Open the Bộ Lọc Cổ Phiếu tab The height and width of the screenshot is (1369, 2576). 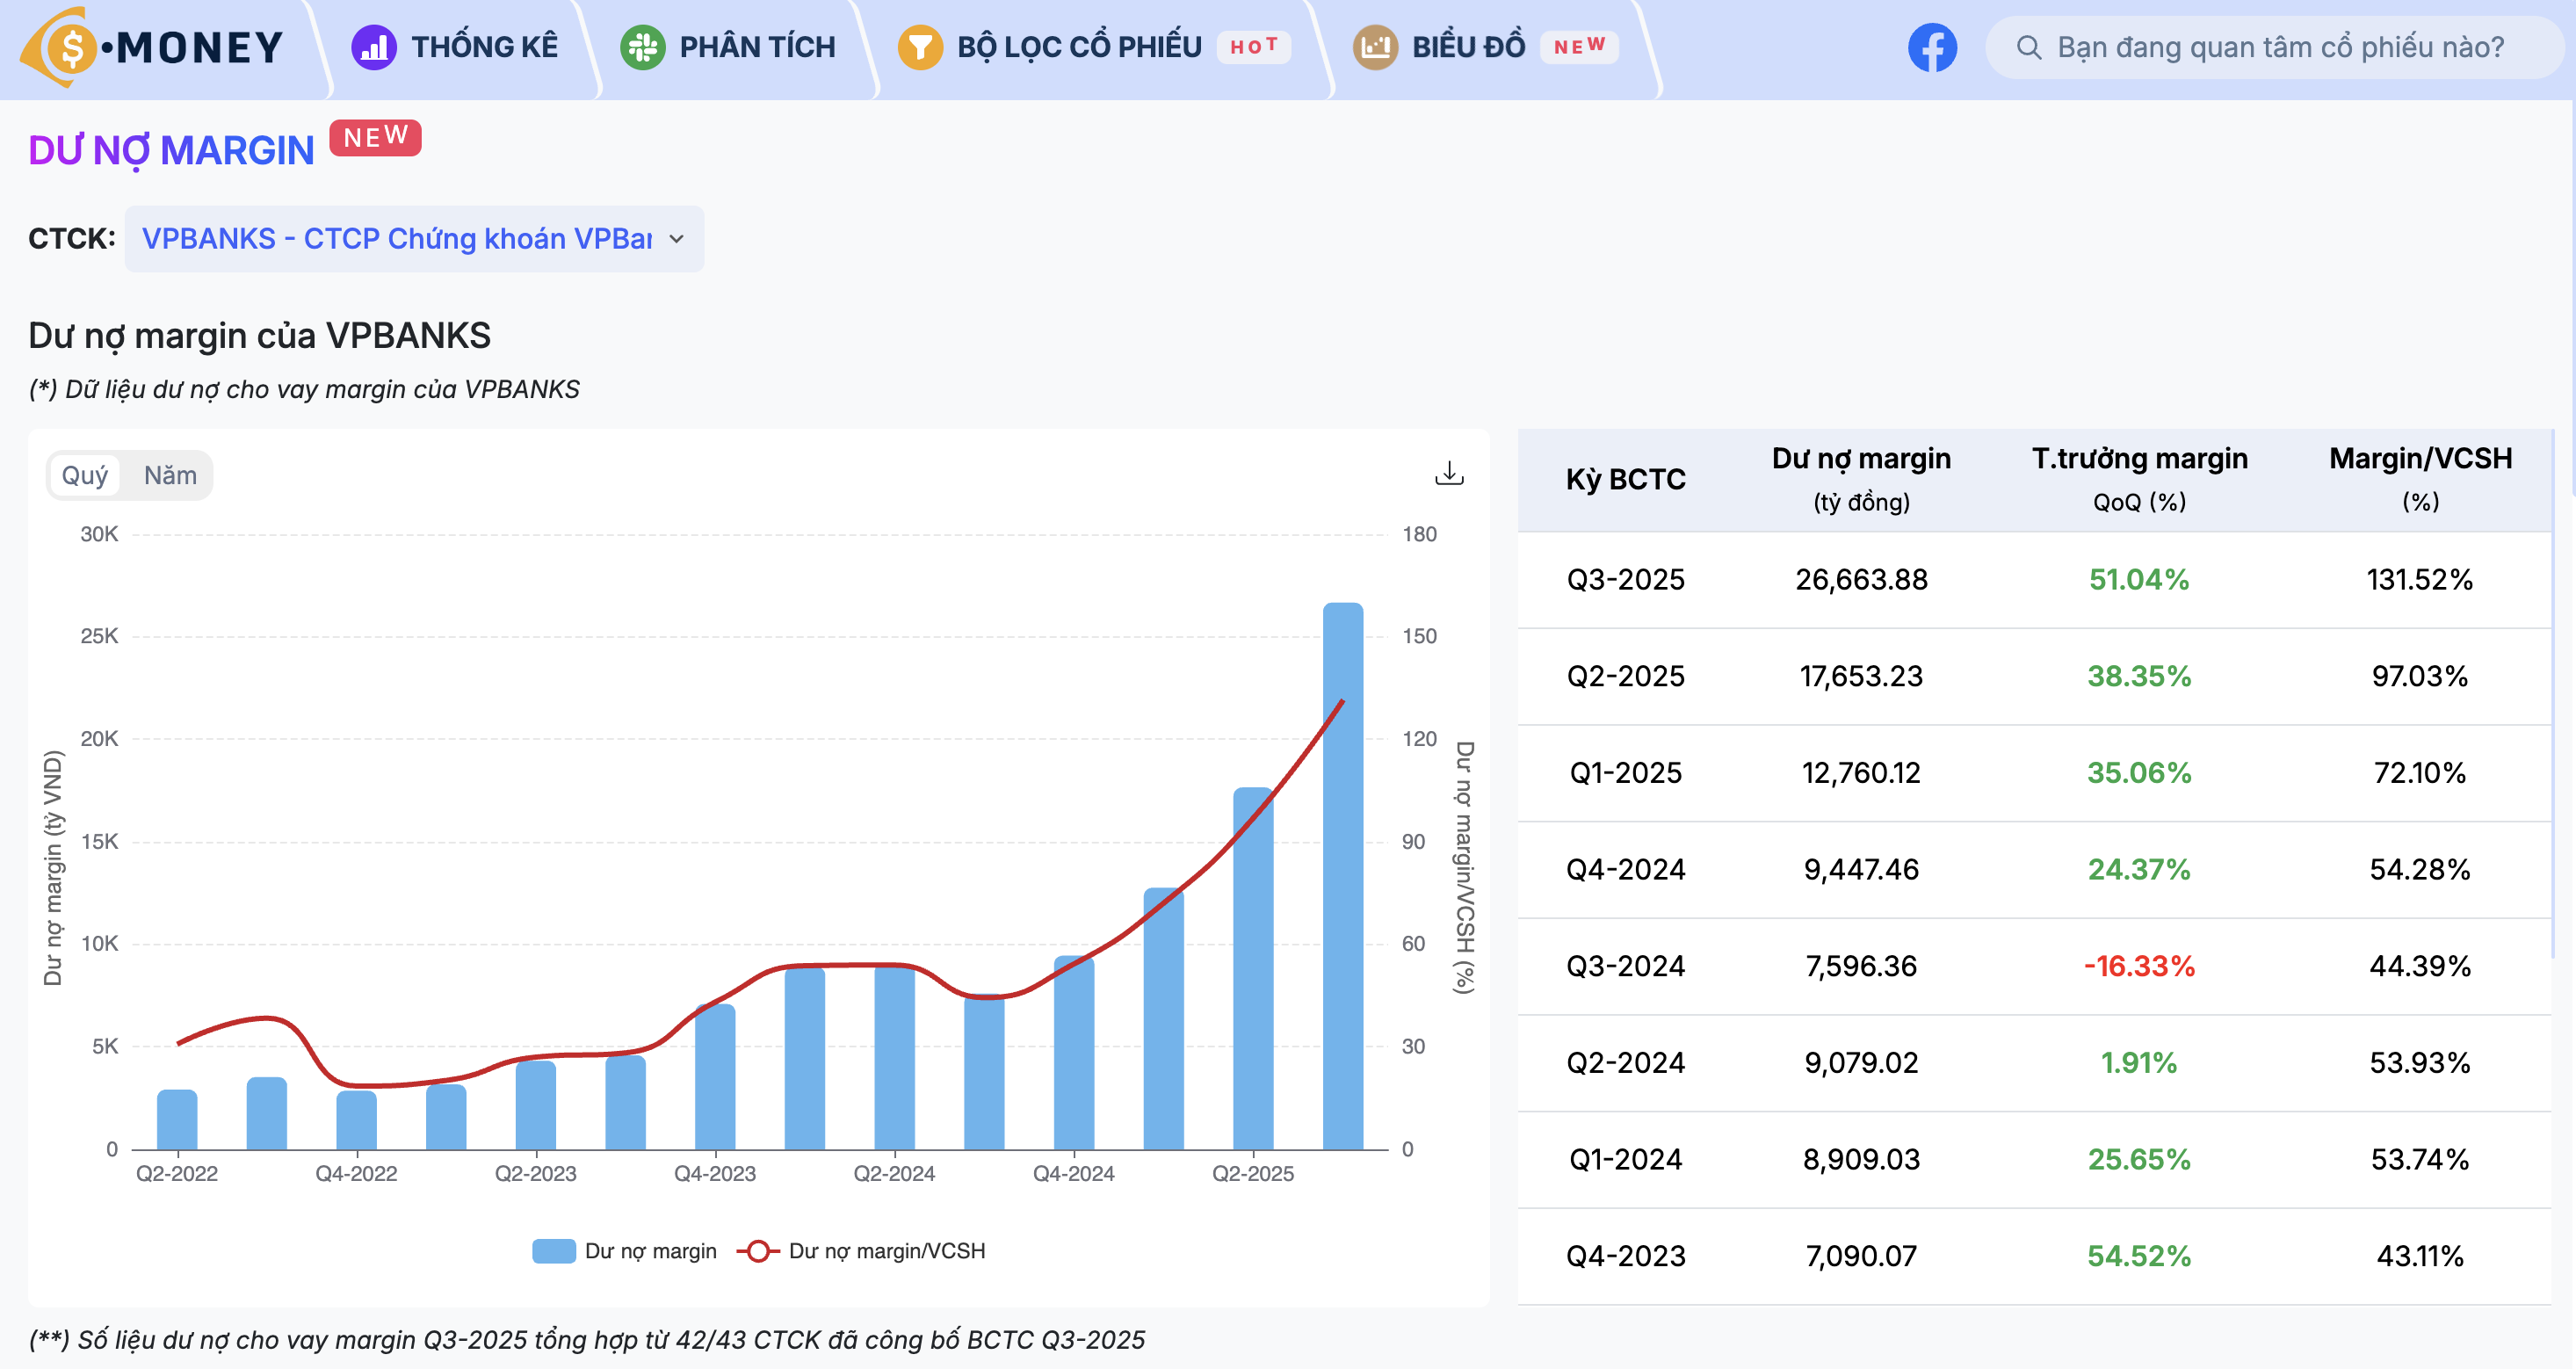1078,47
